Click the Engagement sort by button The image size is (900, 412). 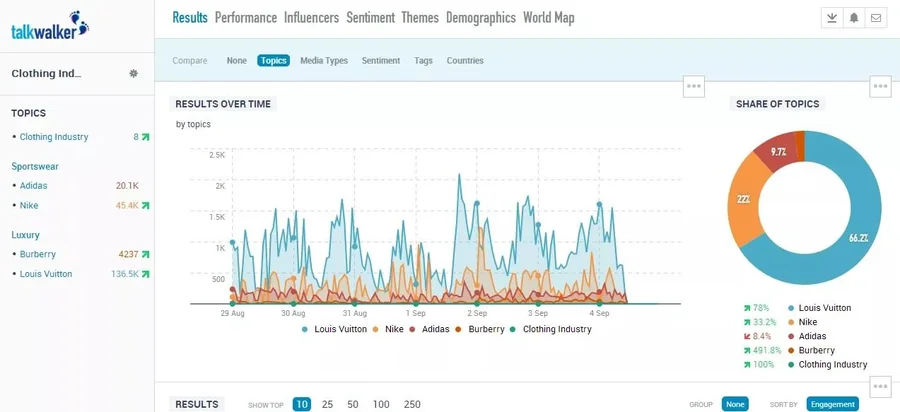(x=832, y=404)
